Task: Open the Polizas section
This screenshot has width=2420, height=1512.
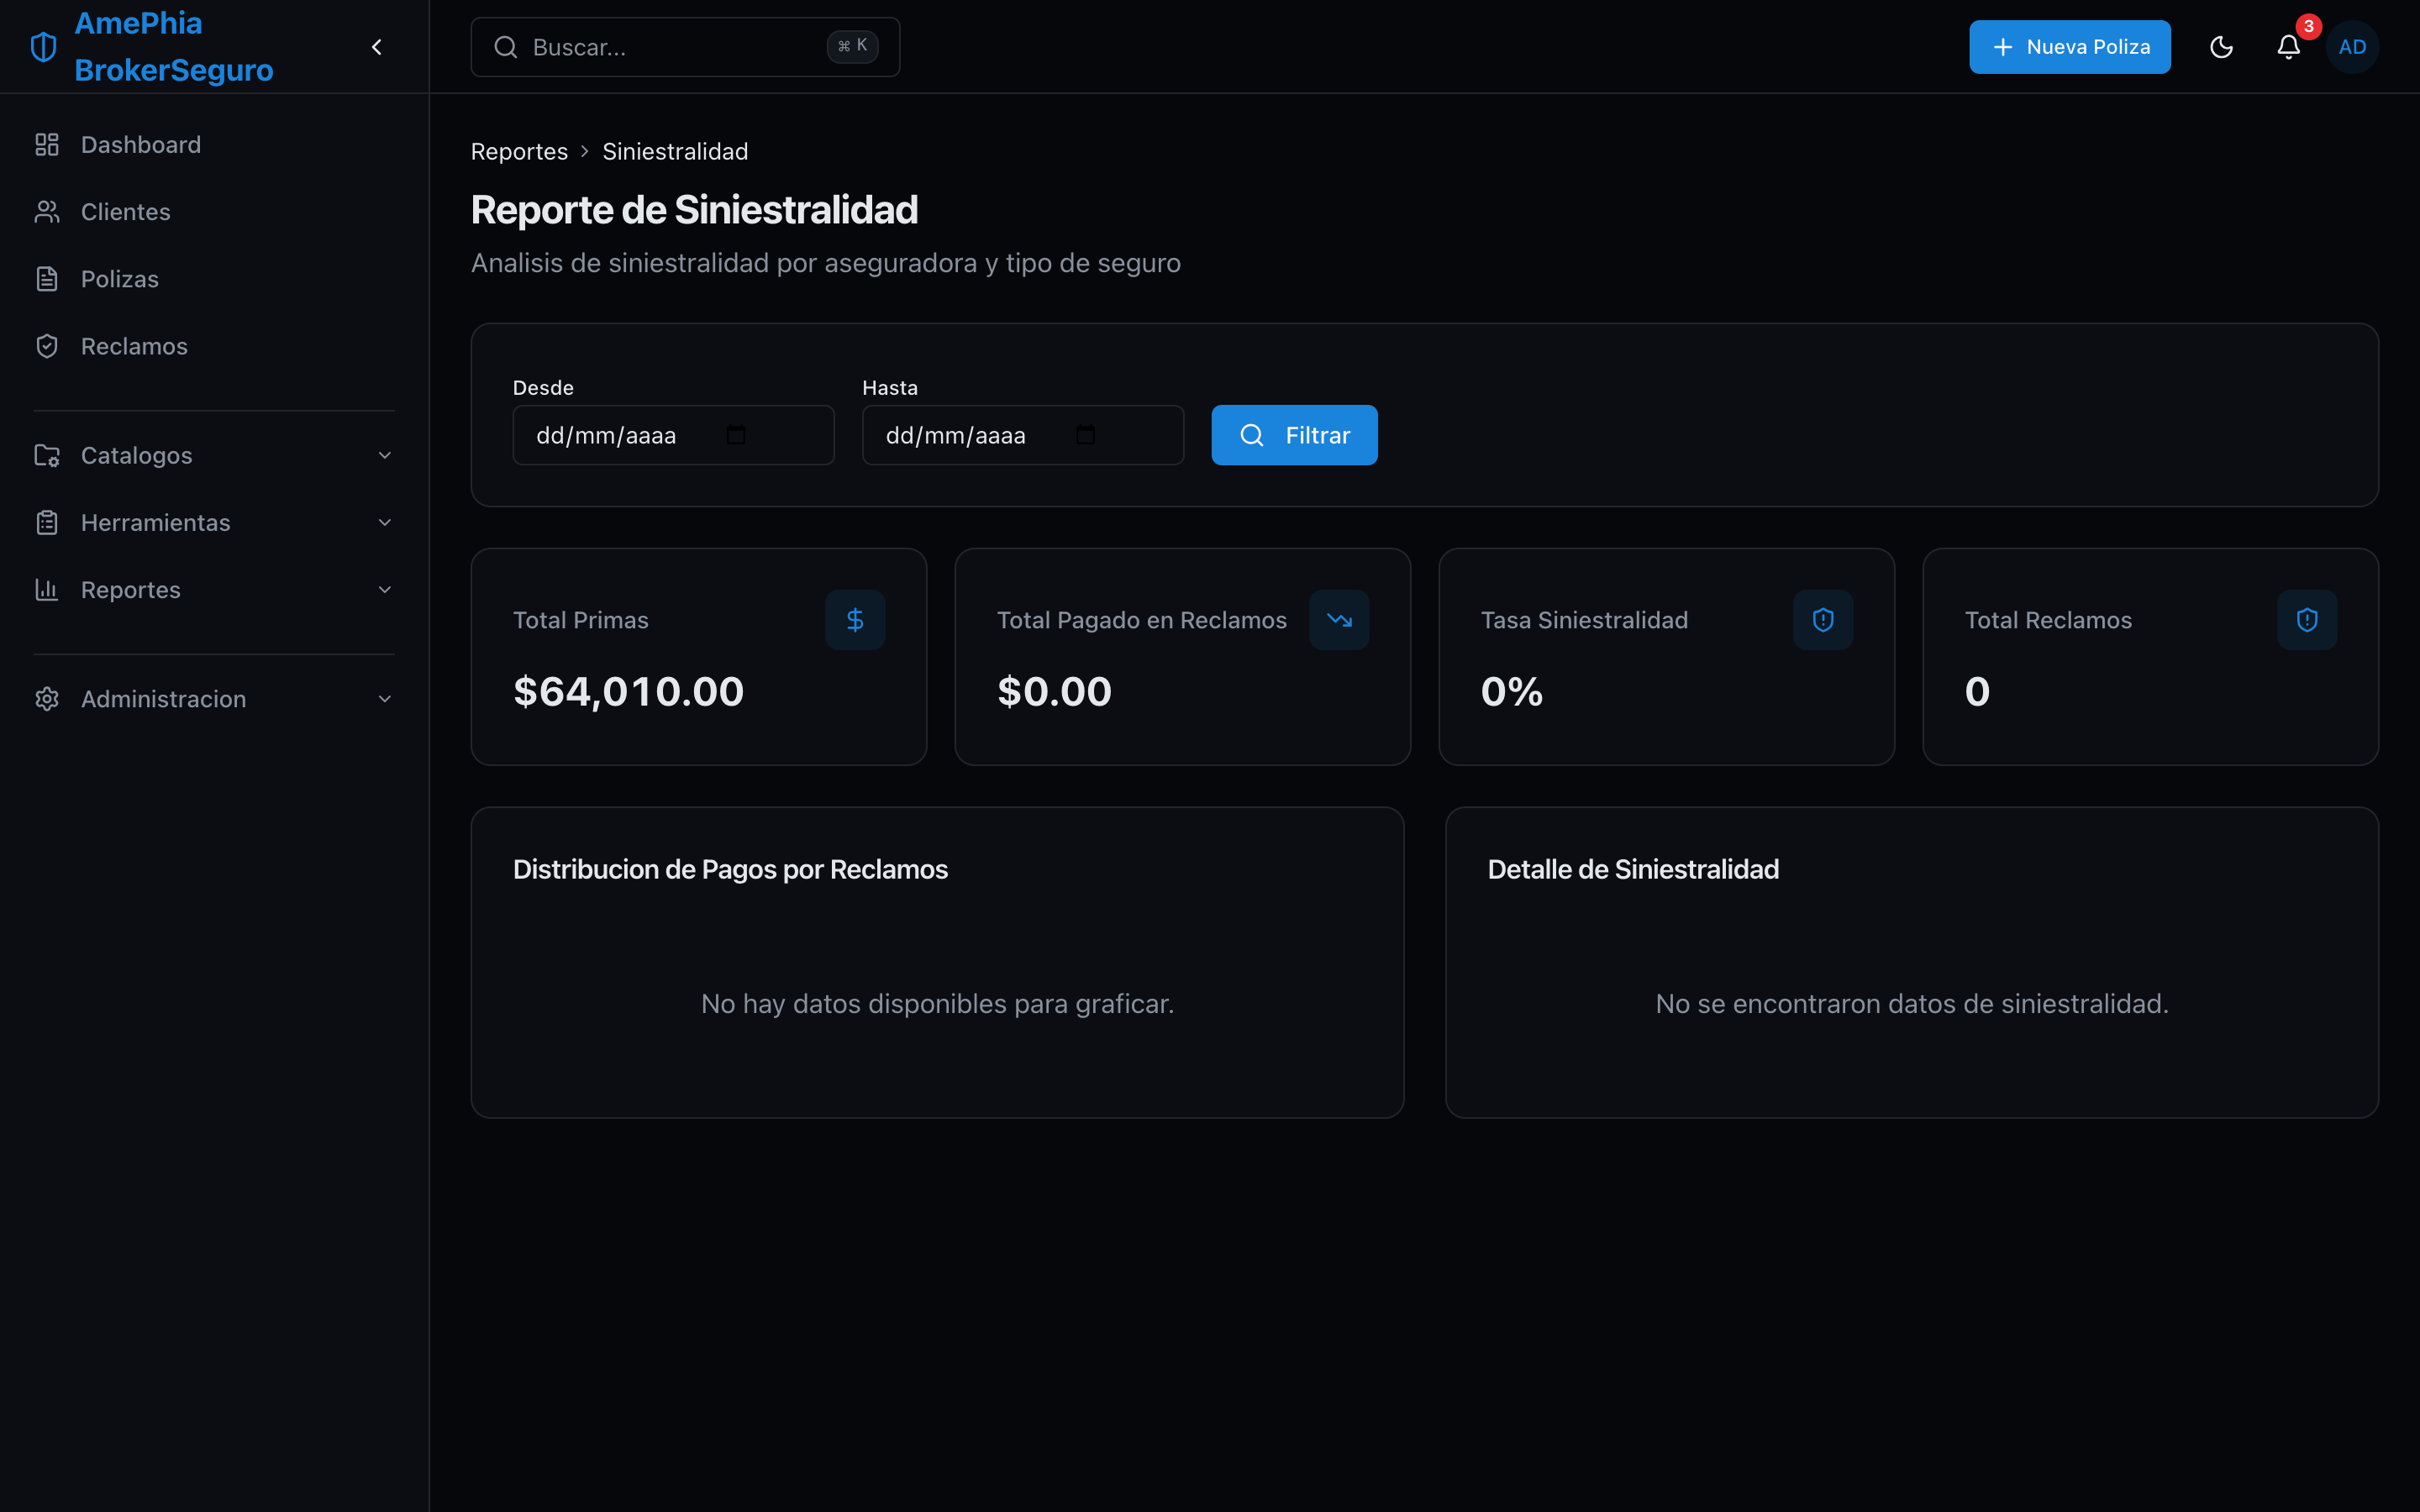Action: coord(214,279)
